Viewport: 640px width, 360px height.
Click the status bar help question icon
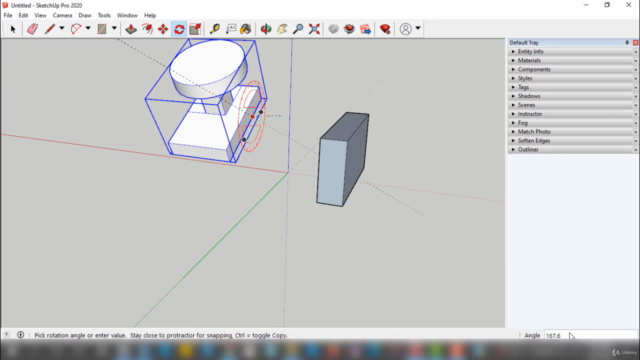7,335
